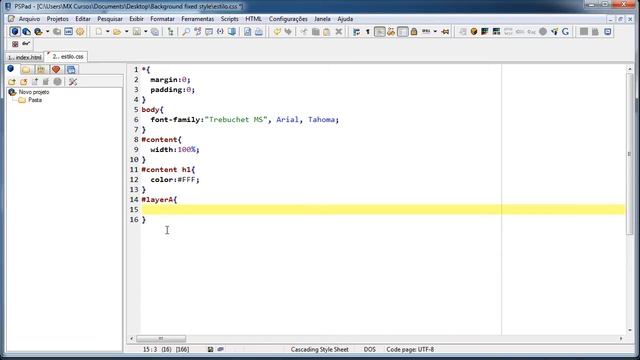Open the Arquivo menu
The height and width of the screenshot is (360, 640).
(x=29, y=19)
